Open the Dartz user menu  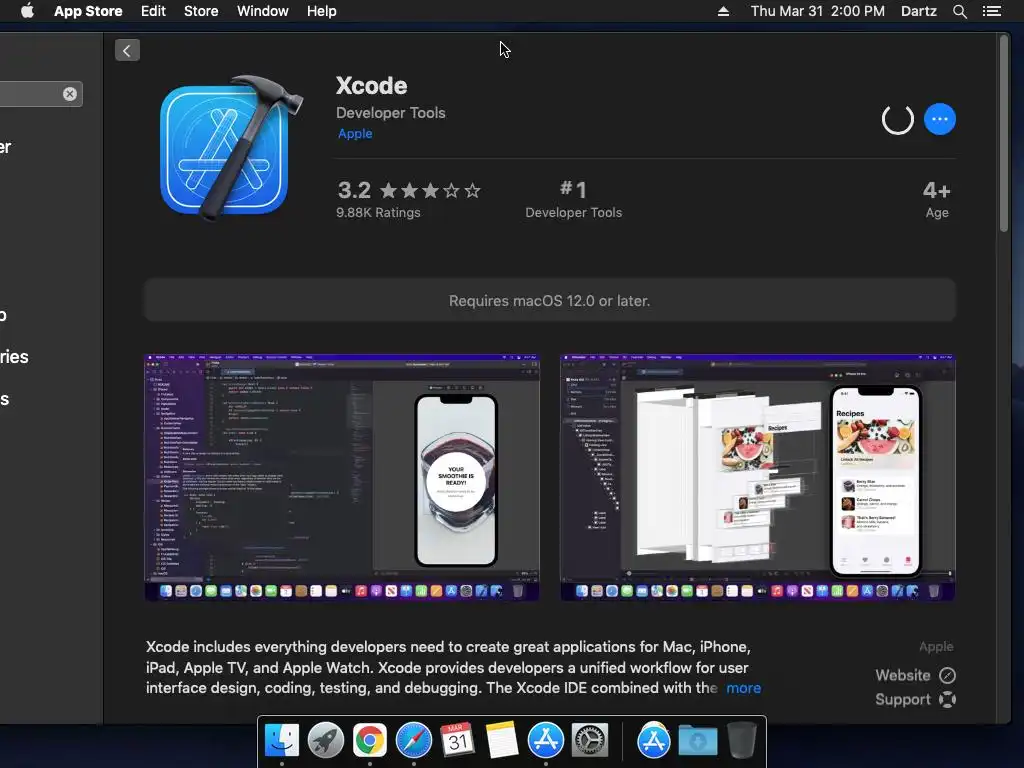pyautogui.click(x=918, y=11)
